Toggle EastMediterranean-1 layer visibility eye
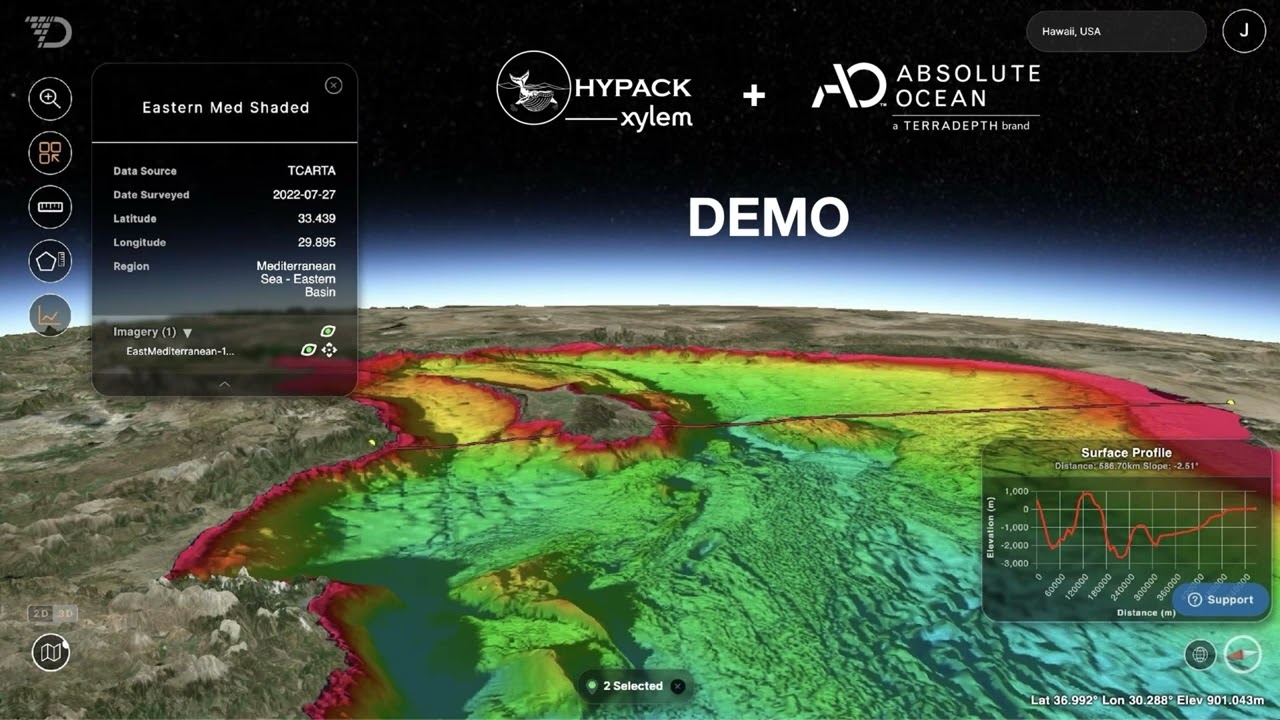The width and height of the screenshot is (1280, 720). pos(309,350)
